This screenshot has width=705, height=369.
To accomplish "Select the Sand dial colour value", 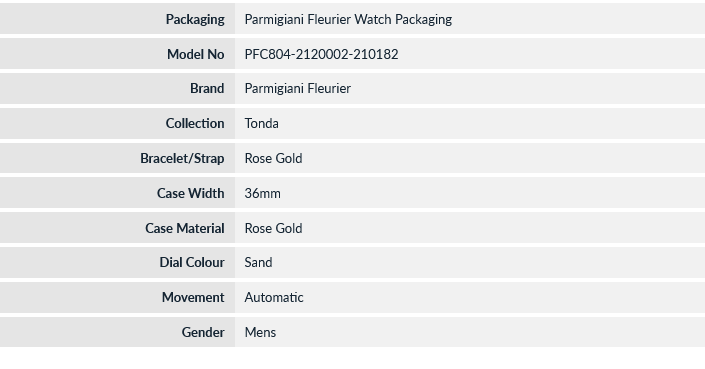I will coord(258,262).
